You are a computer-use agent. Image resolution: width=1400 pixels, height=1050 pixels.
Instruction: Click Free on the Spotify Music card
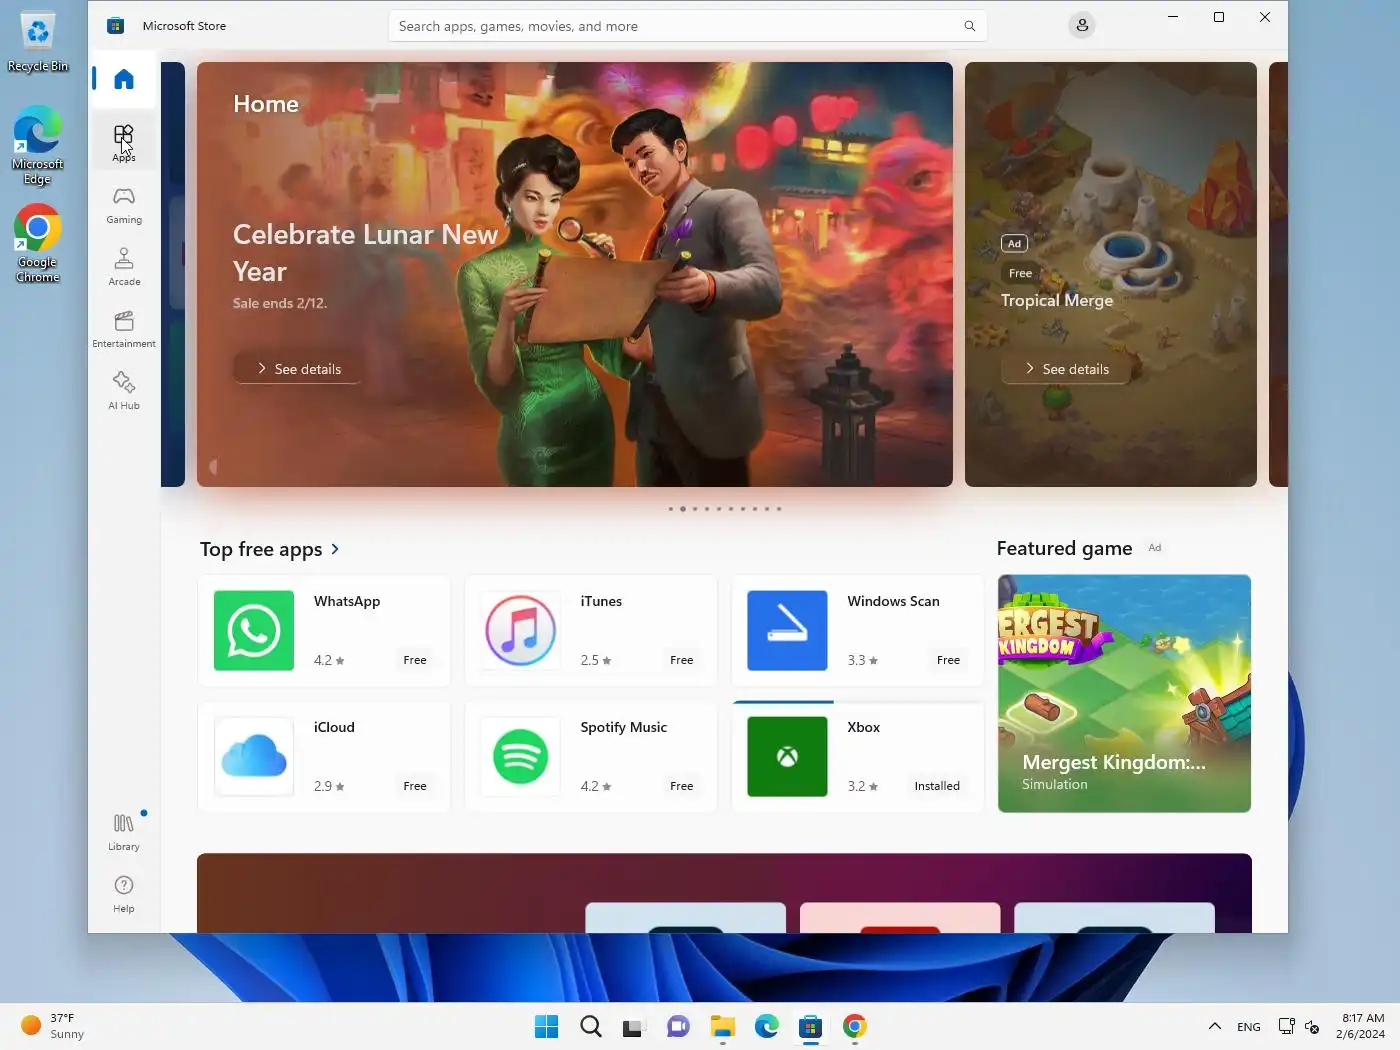click(682, 786)
